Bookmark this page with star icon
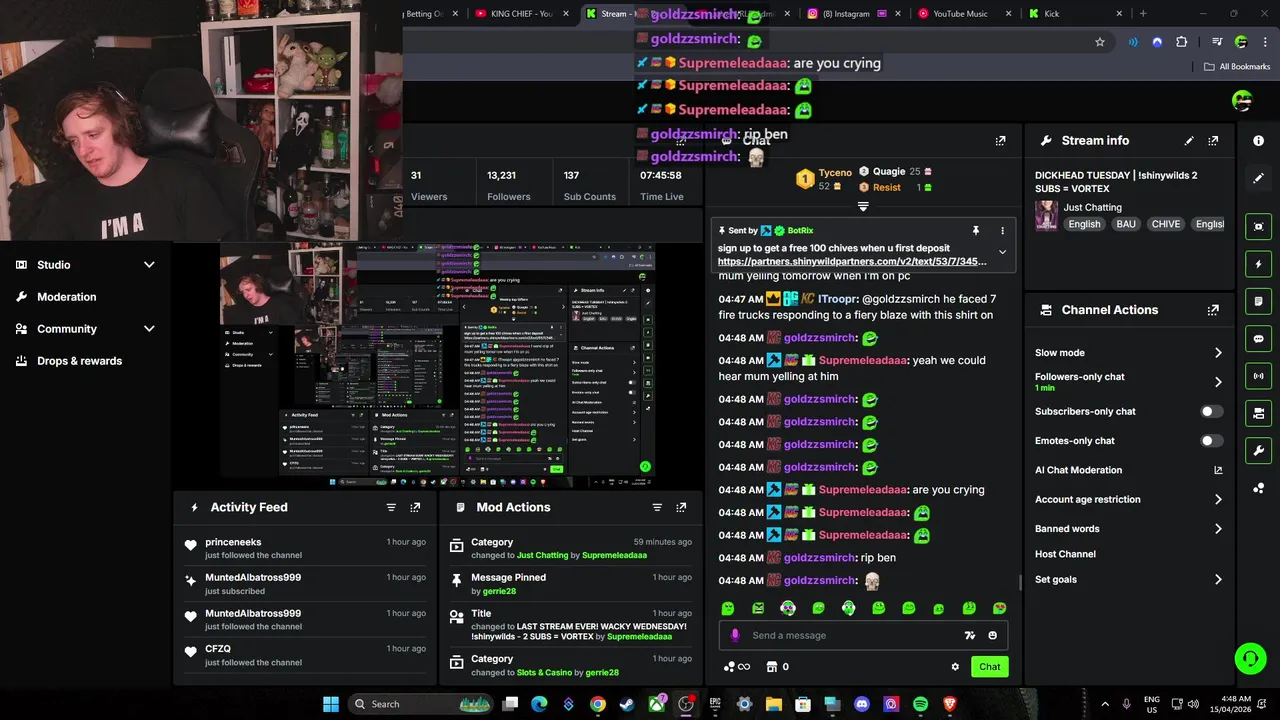The width and height of the screenshot is (1280, 720). (x=1100, y=42)
